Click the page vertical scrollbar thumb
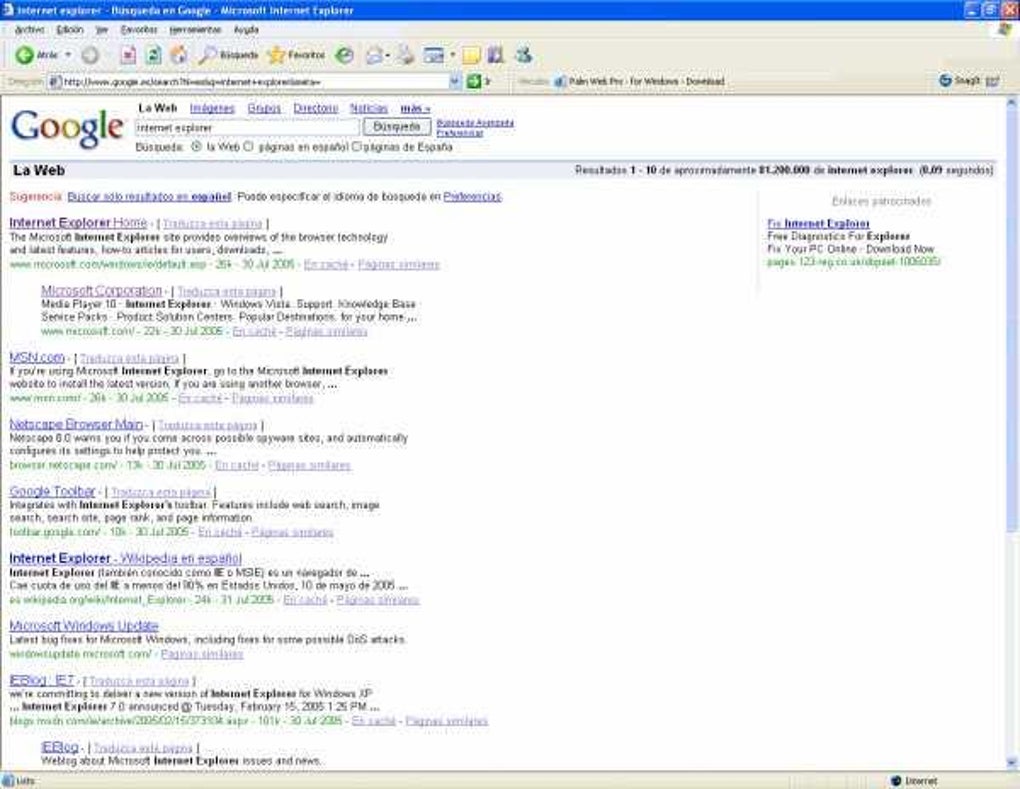 coord(1012,319)
